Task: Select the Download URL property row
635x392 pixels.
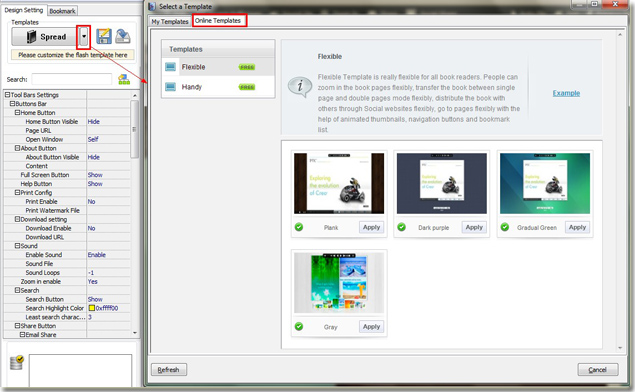Action: pyautogui.click(x=67, y=237)
